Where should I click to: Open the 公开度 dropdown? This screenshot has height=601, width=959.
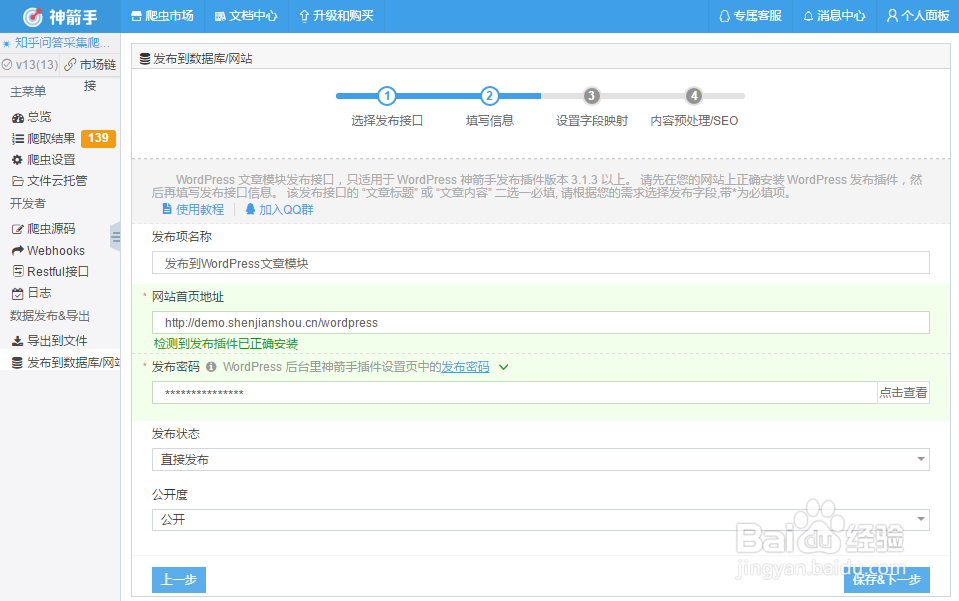click(x=541, y=520)
